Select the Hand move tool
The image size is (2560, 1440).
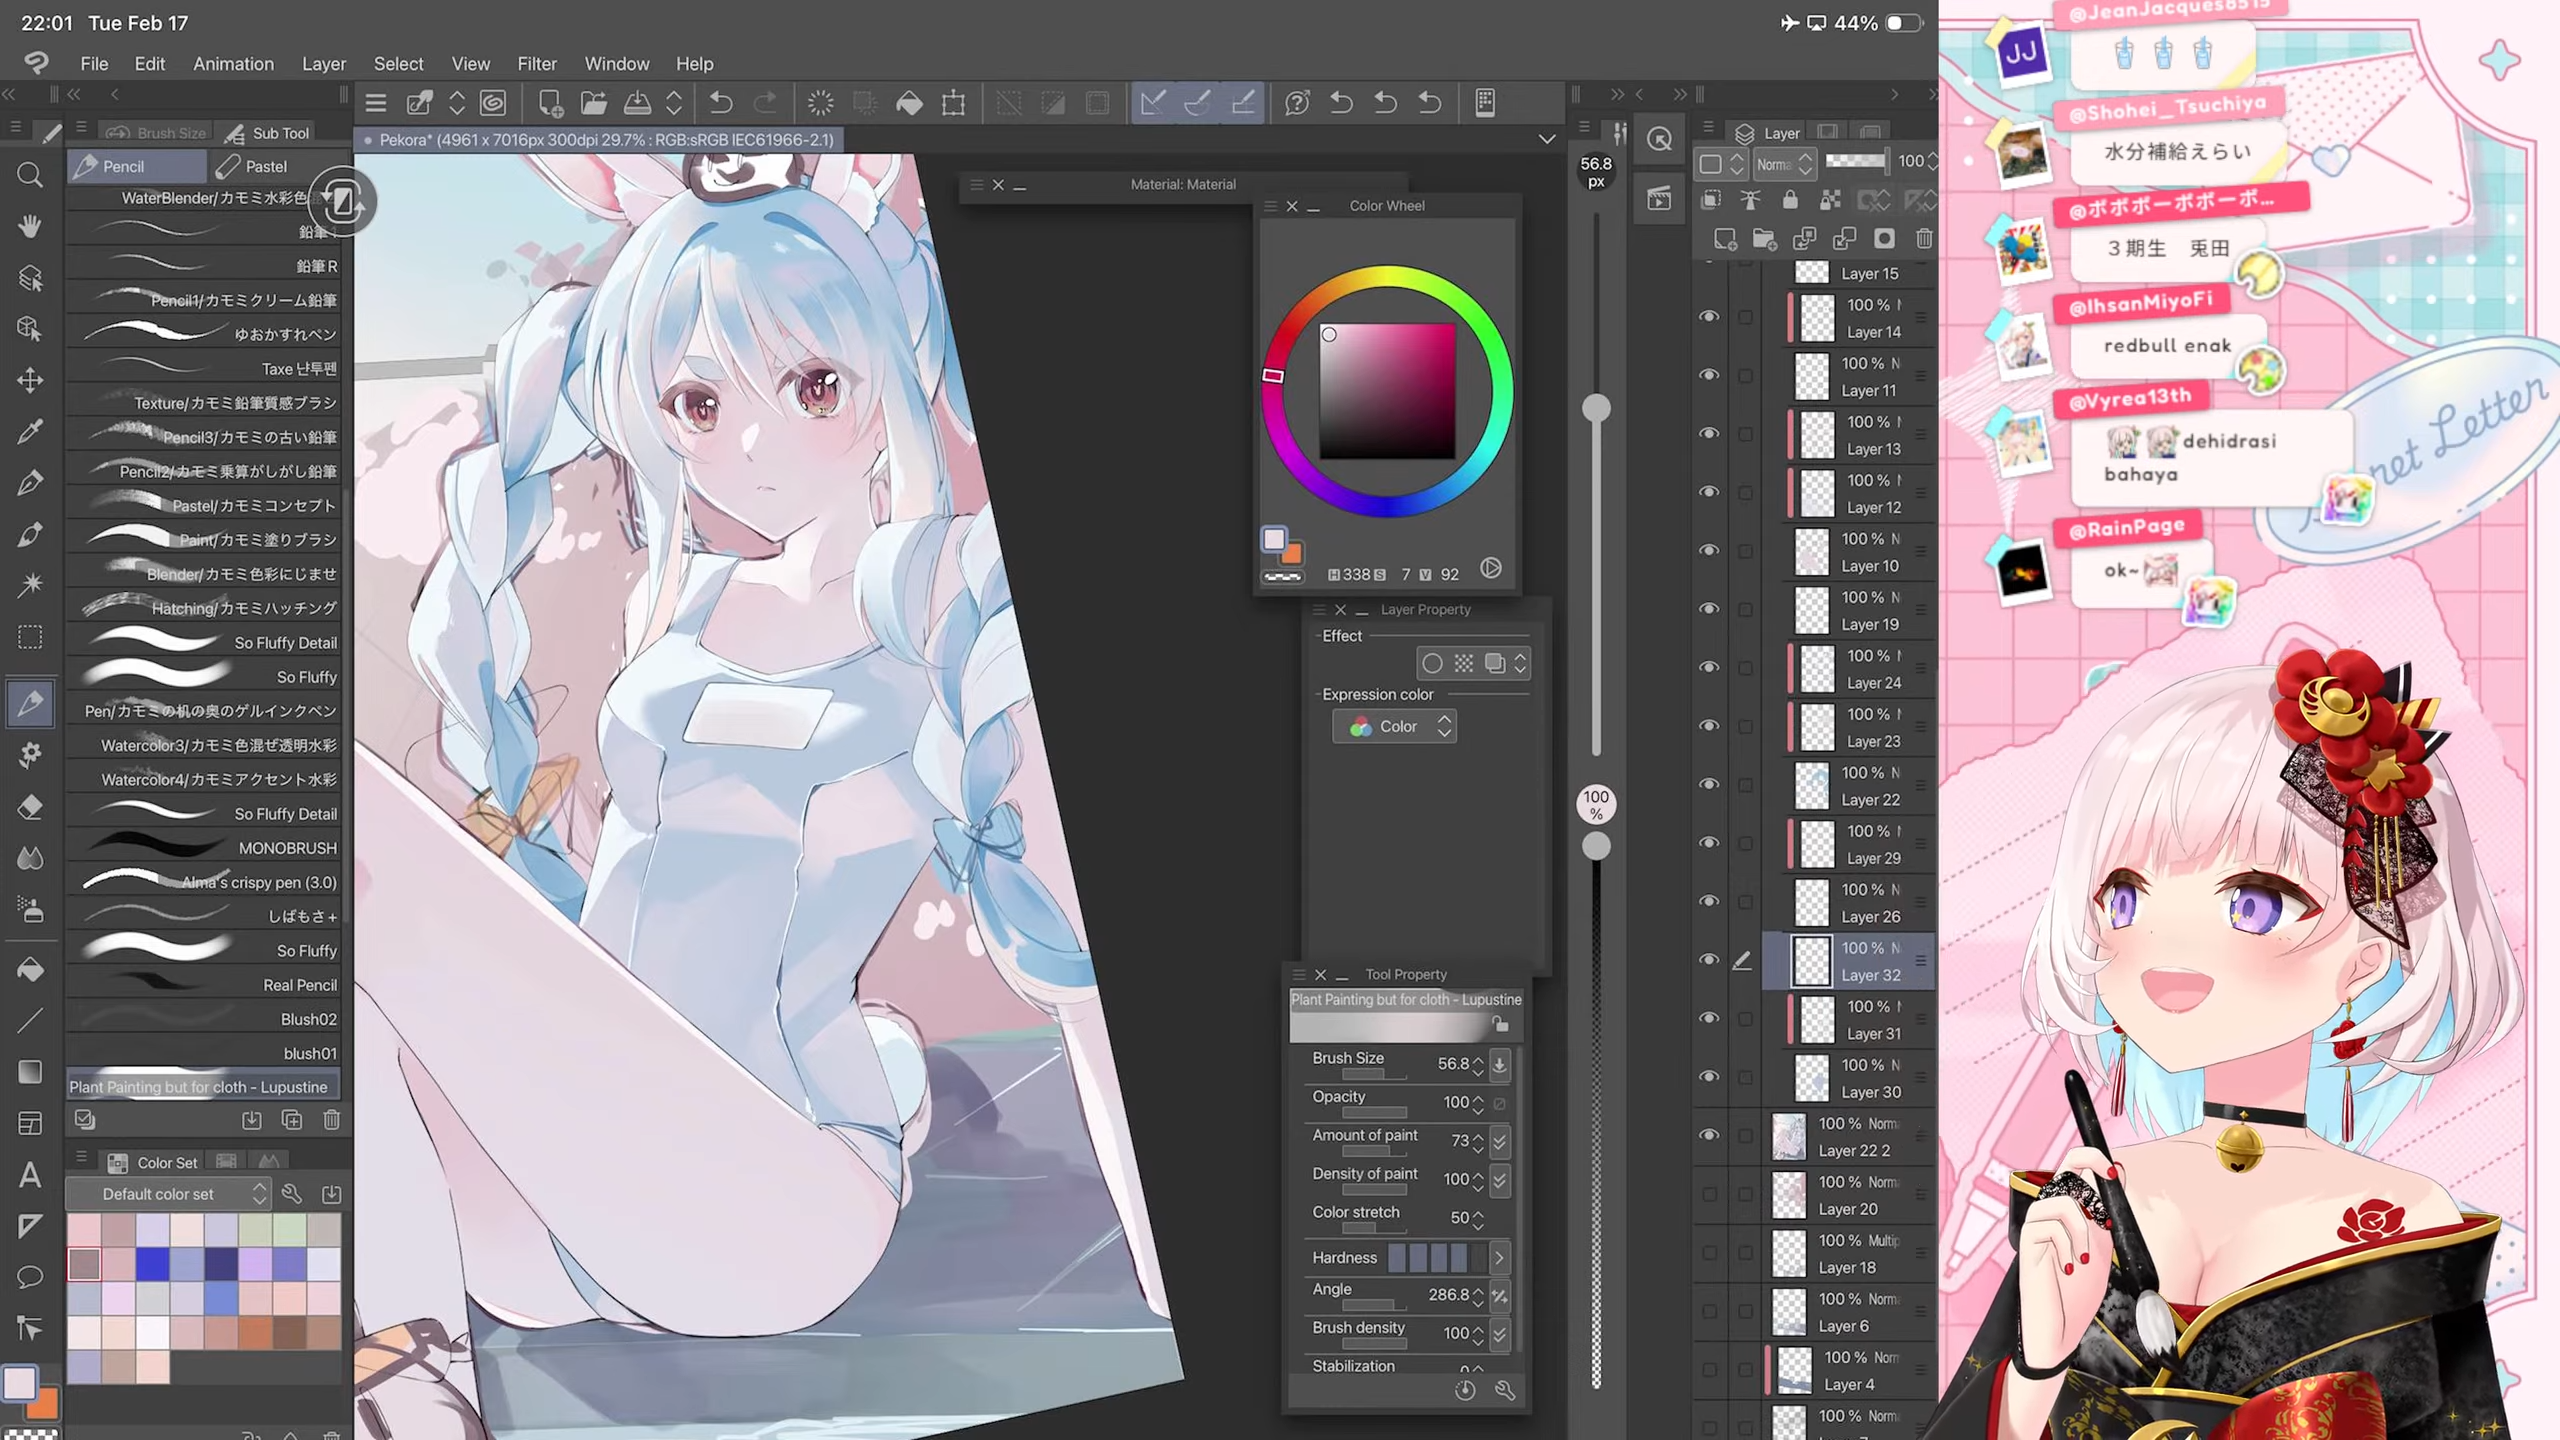point(30,226)
